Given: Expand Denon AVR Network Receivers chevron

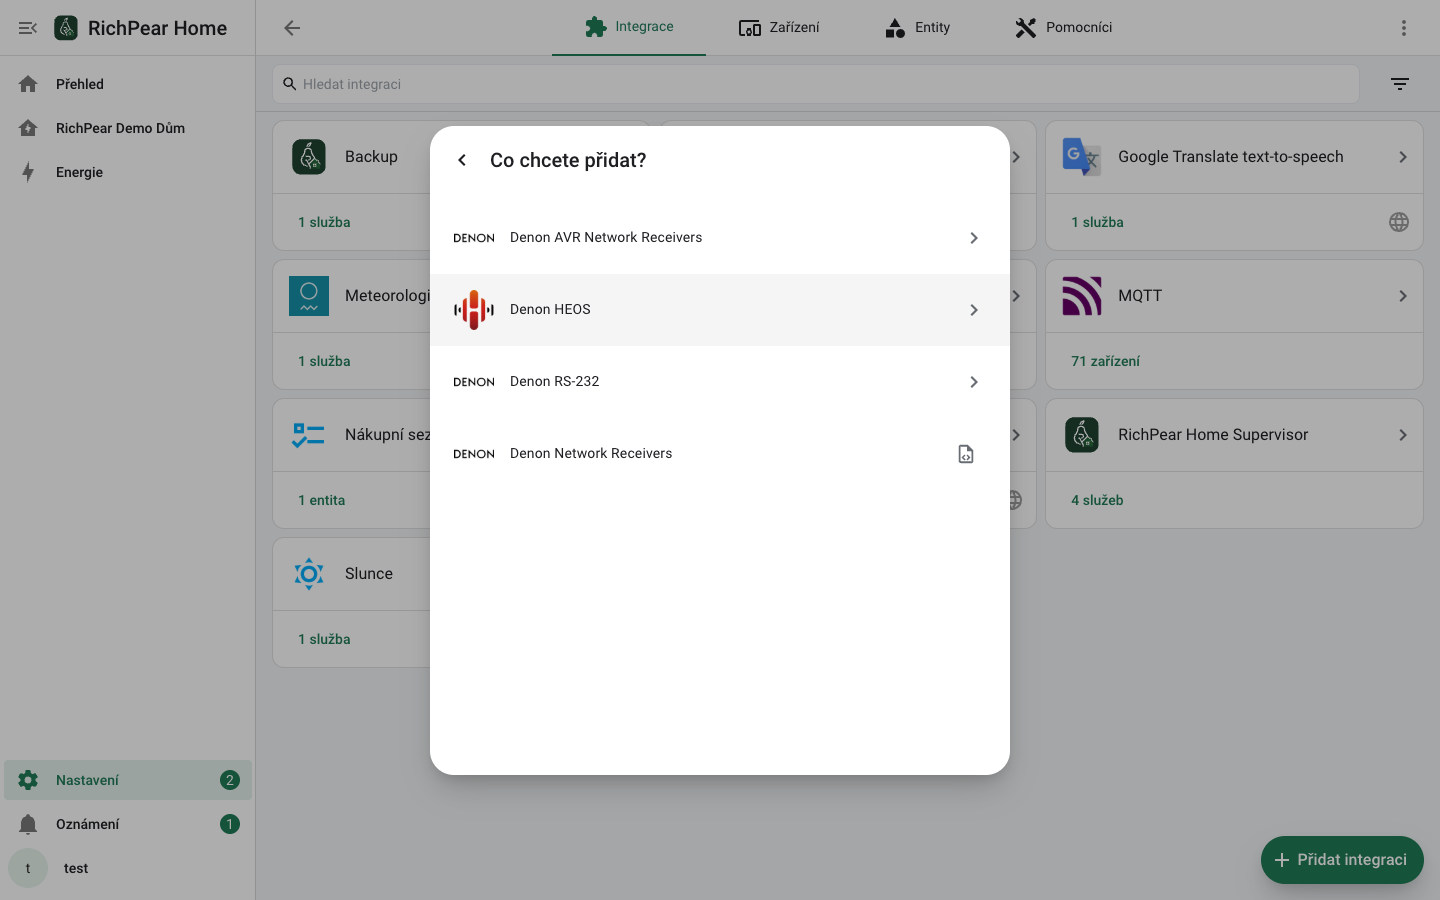Looking at the screenshot, I should tap(974, 238).
